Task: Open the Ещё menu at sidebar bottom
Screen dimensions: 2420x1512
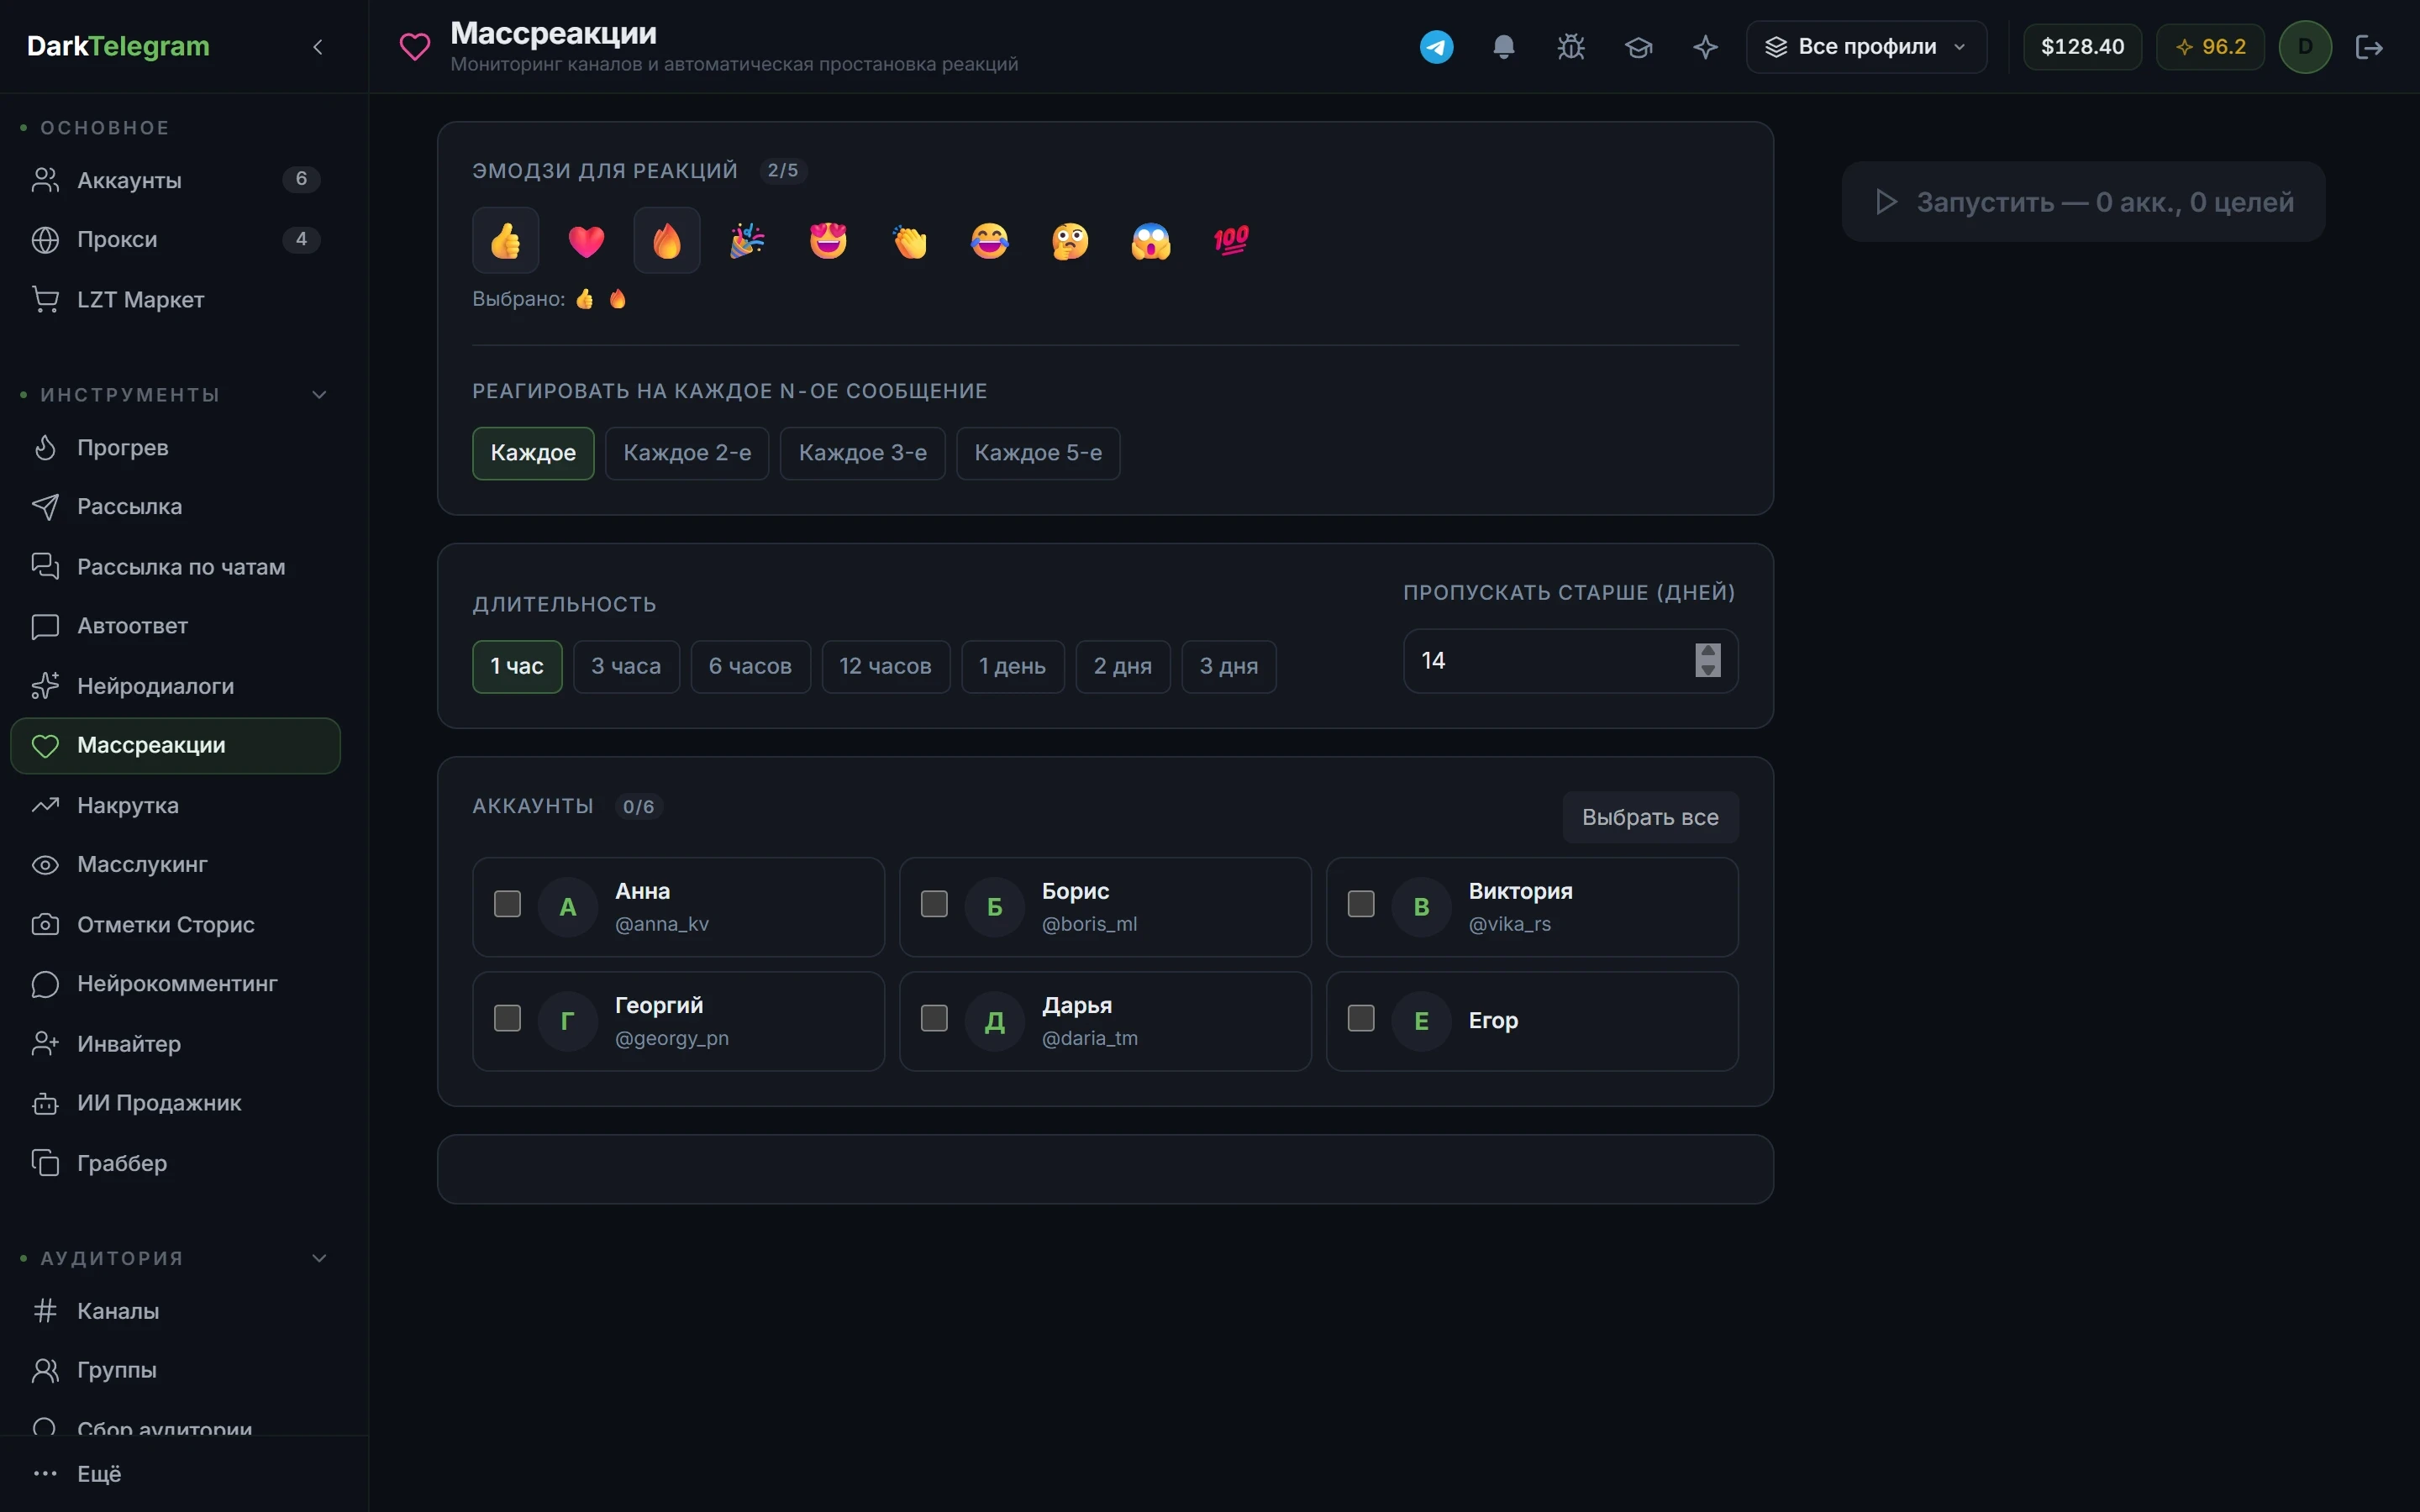Action: tap(175, 1474)
